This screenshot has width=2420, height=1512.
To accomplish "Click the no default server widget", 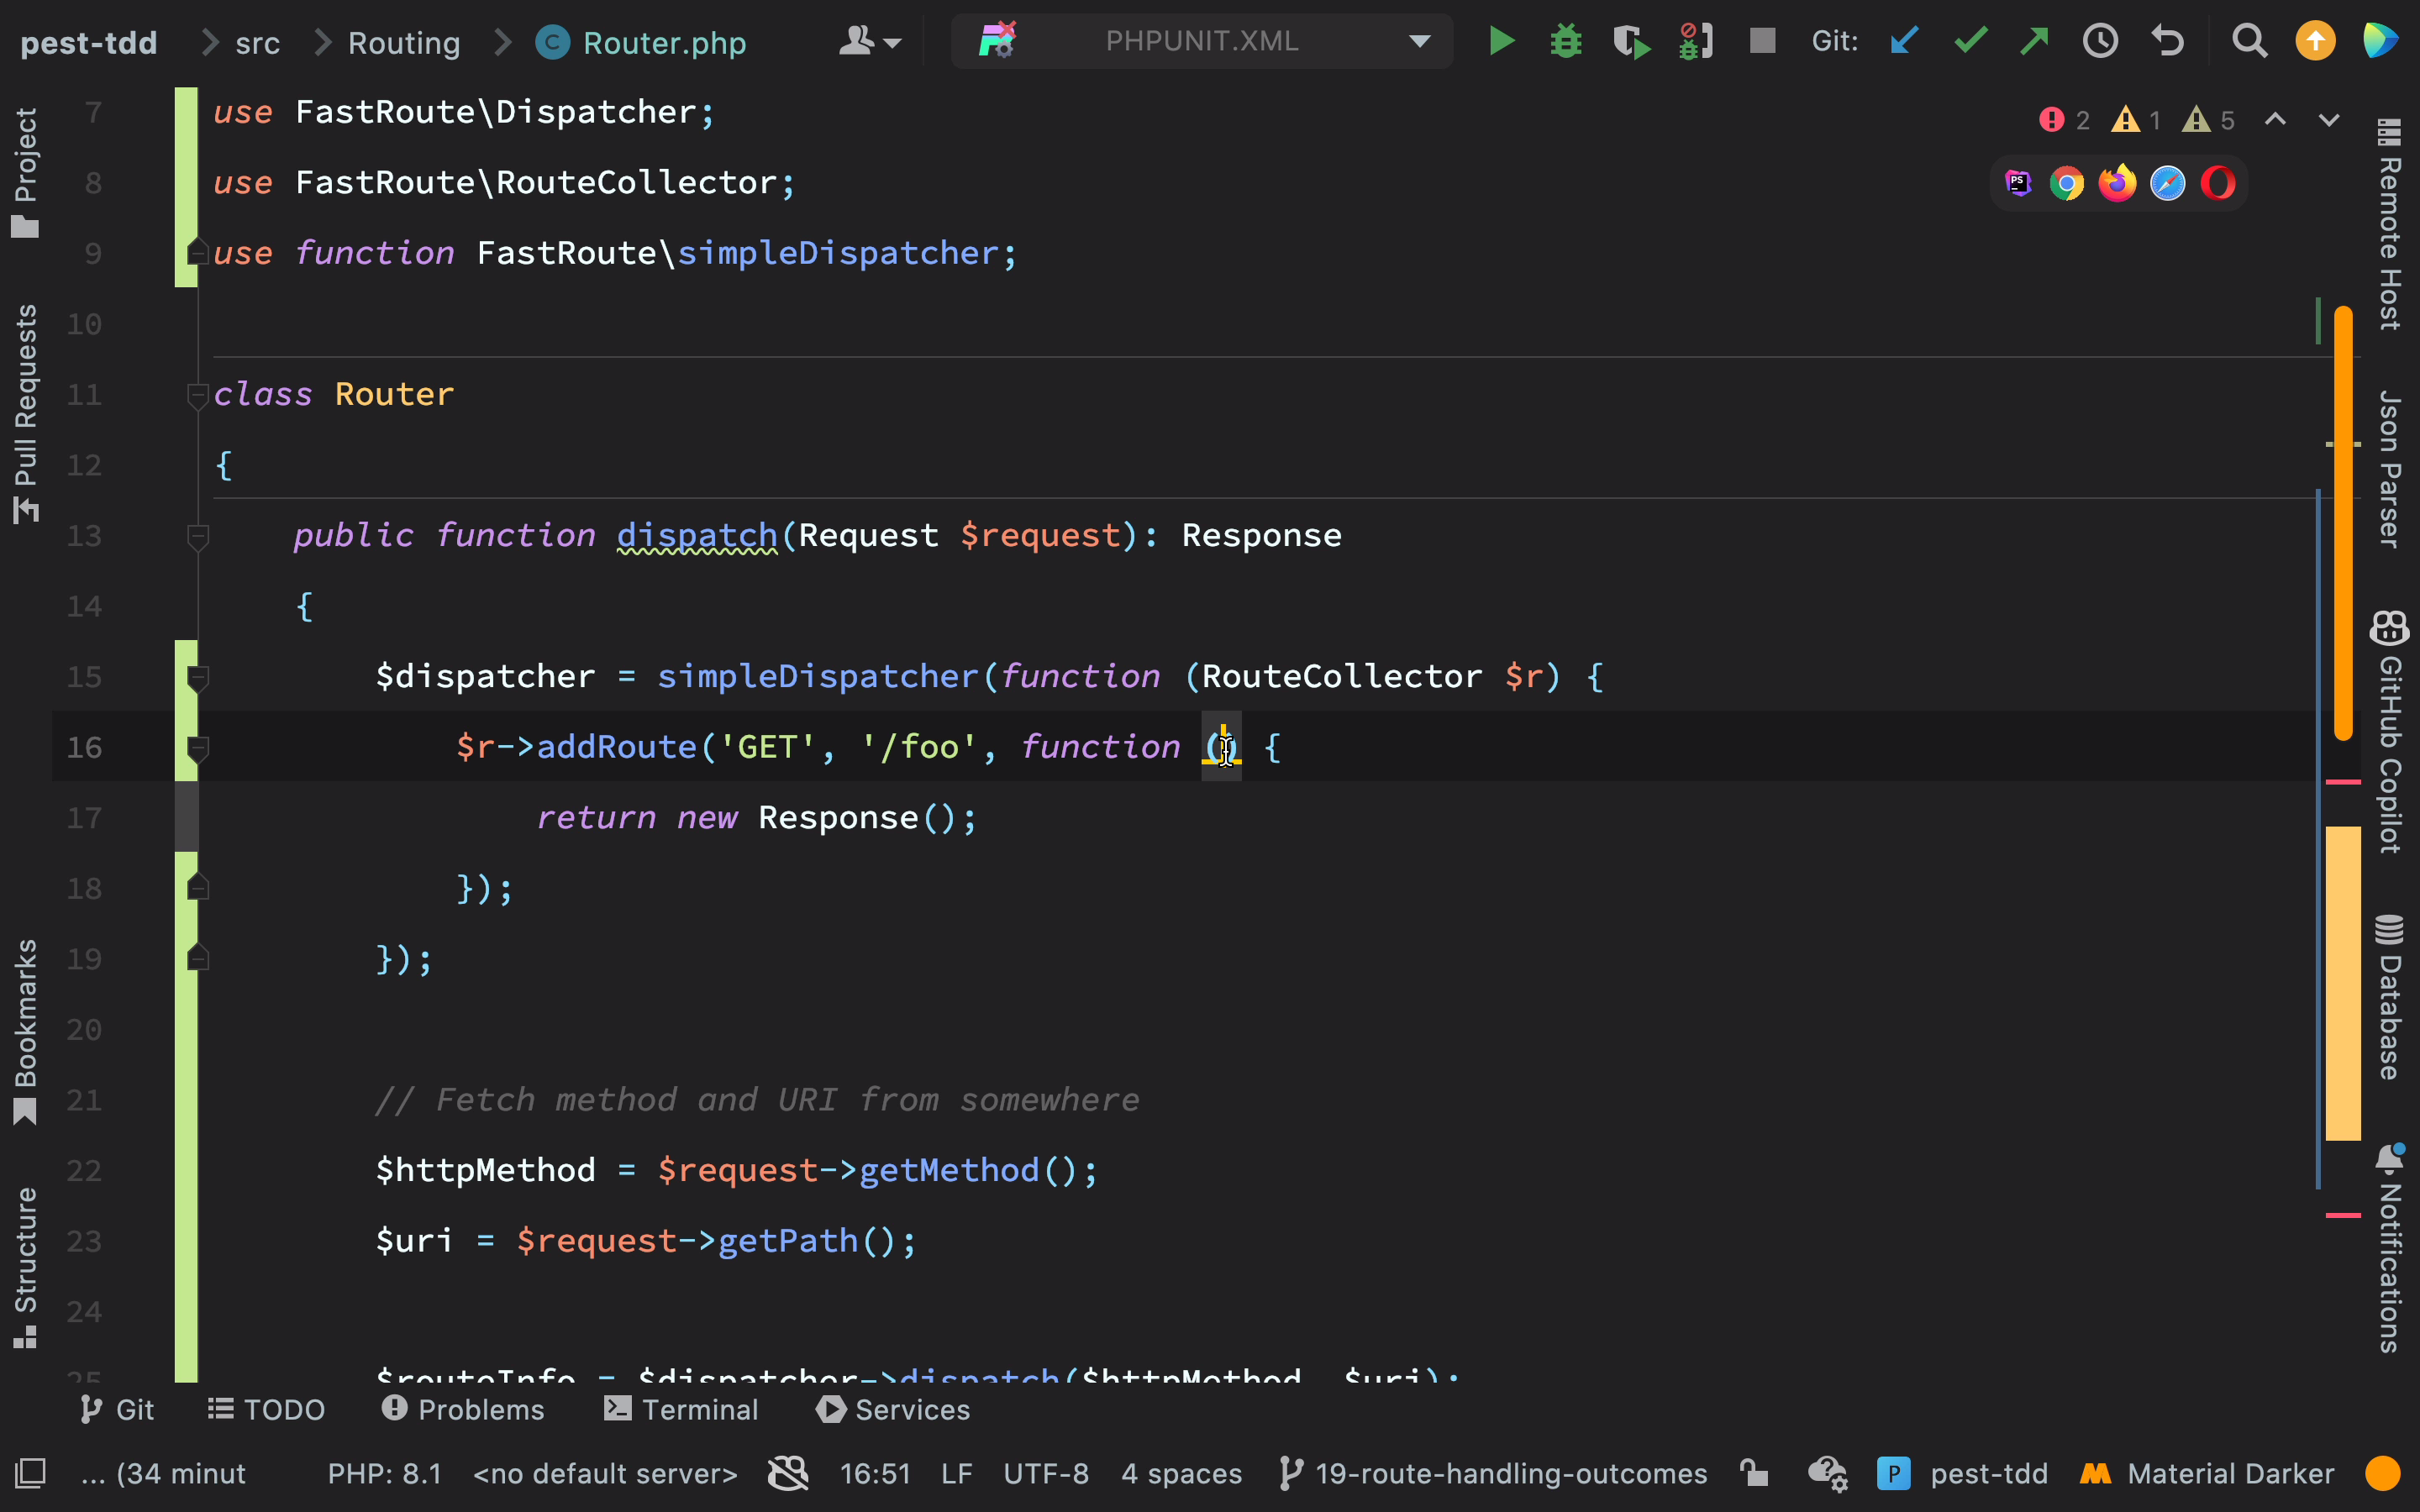I will [x=605, y=1474].
